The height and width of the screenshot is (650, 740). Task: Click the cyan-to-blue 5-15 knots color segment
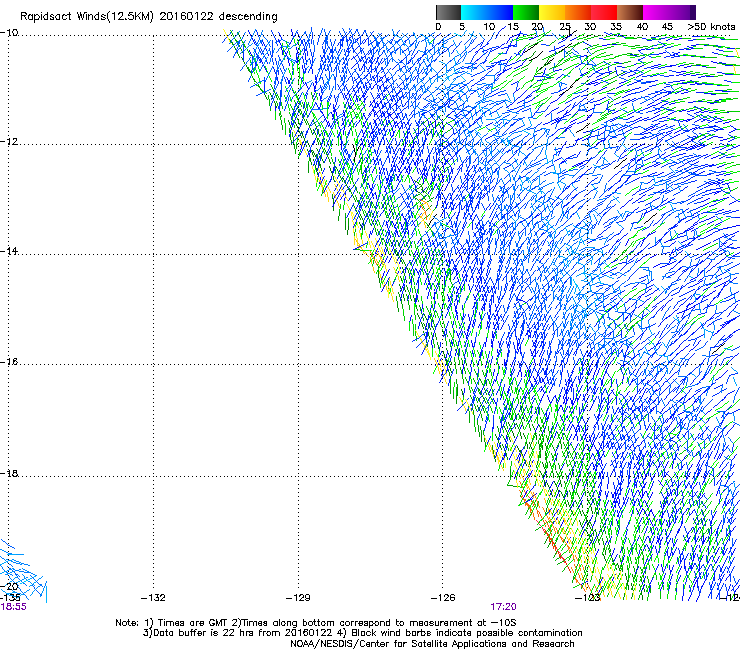pyautogui.click(x=487, y=12)
